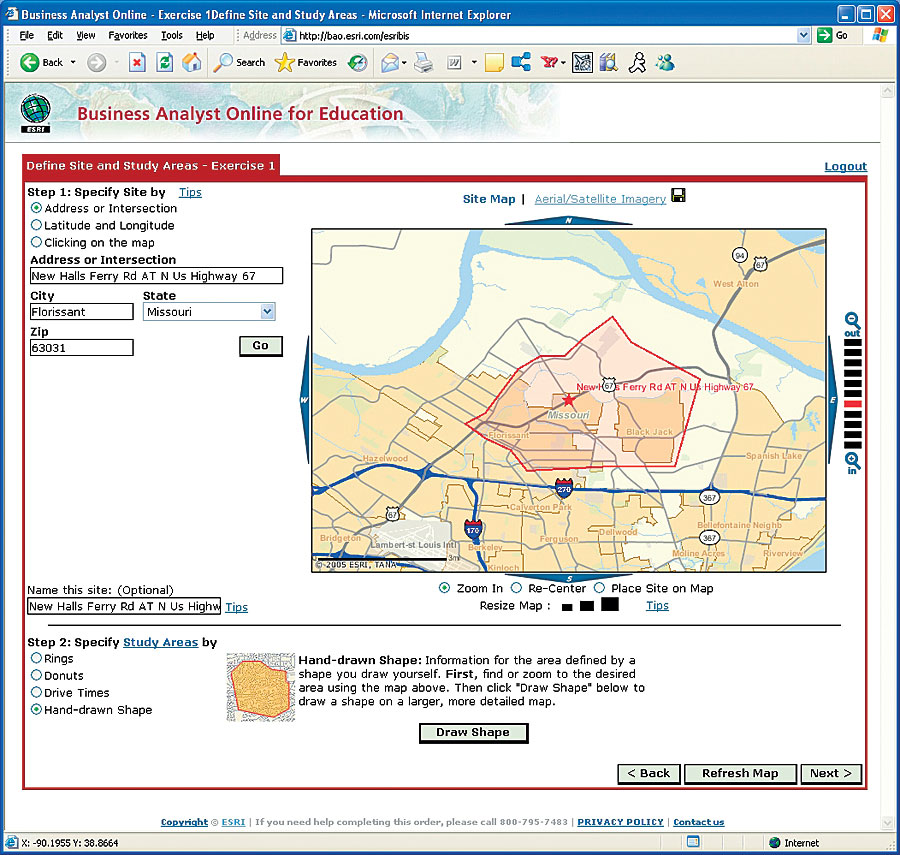Click the ESRI globe logo
This screenshot has height=855, width=900.
click(x=36, y=114)
